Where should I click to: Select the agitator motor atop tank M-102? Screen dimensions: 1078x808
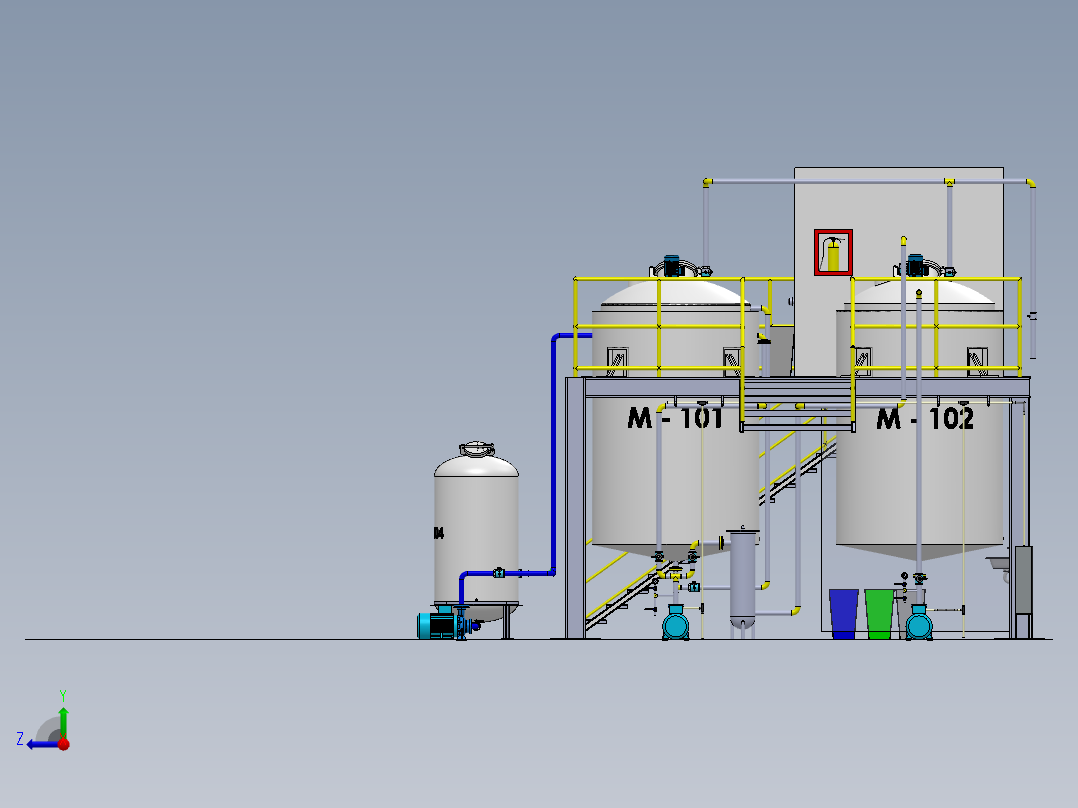click(x=915, y=265)
